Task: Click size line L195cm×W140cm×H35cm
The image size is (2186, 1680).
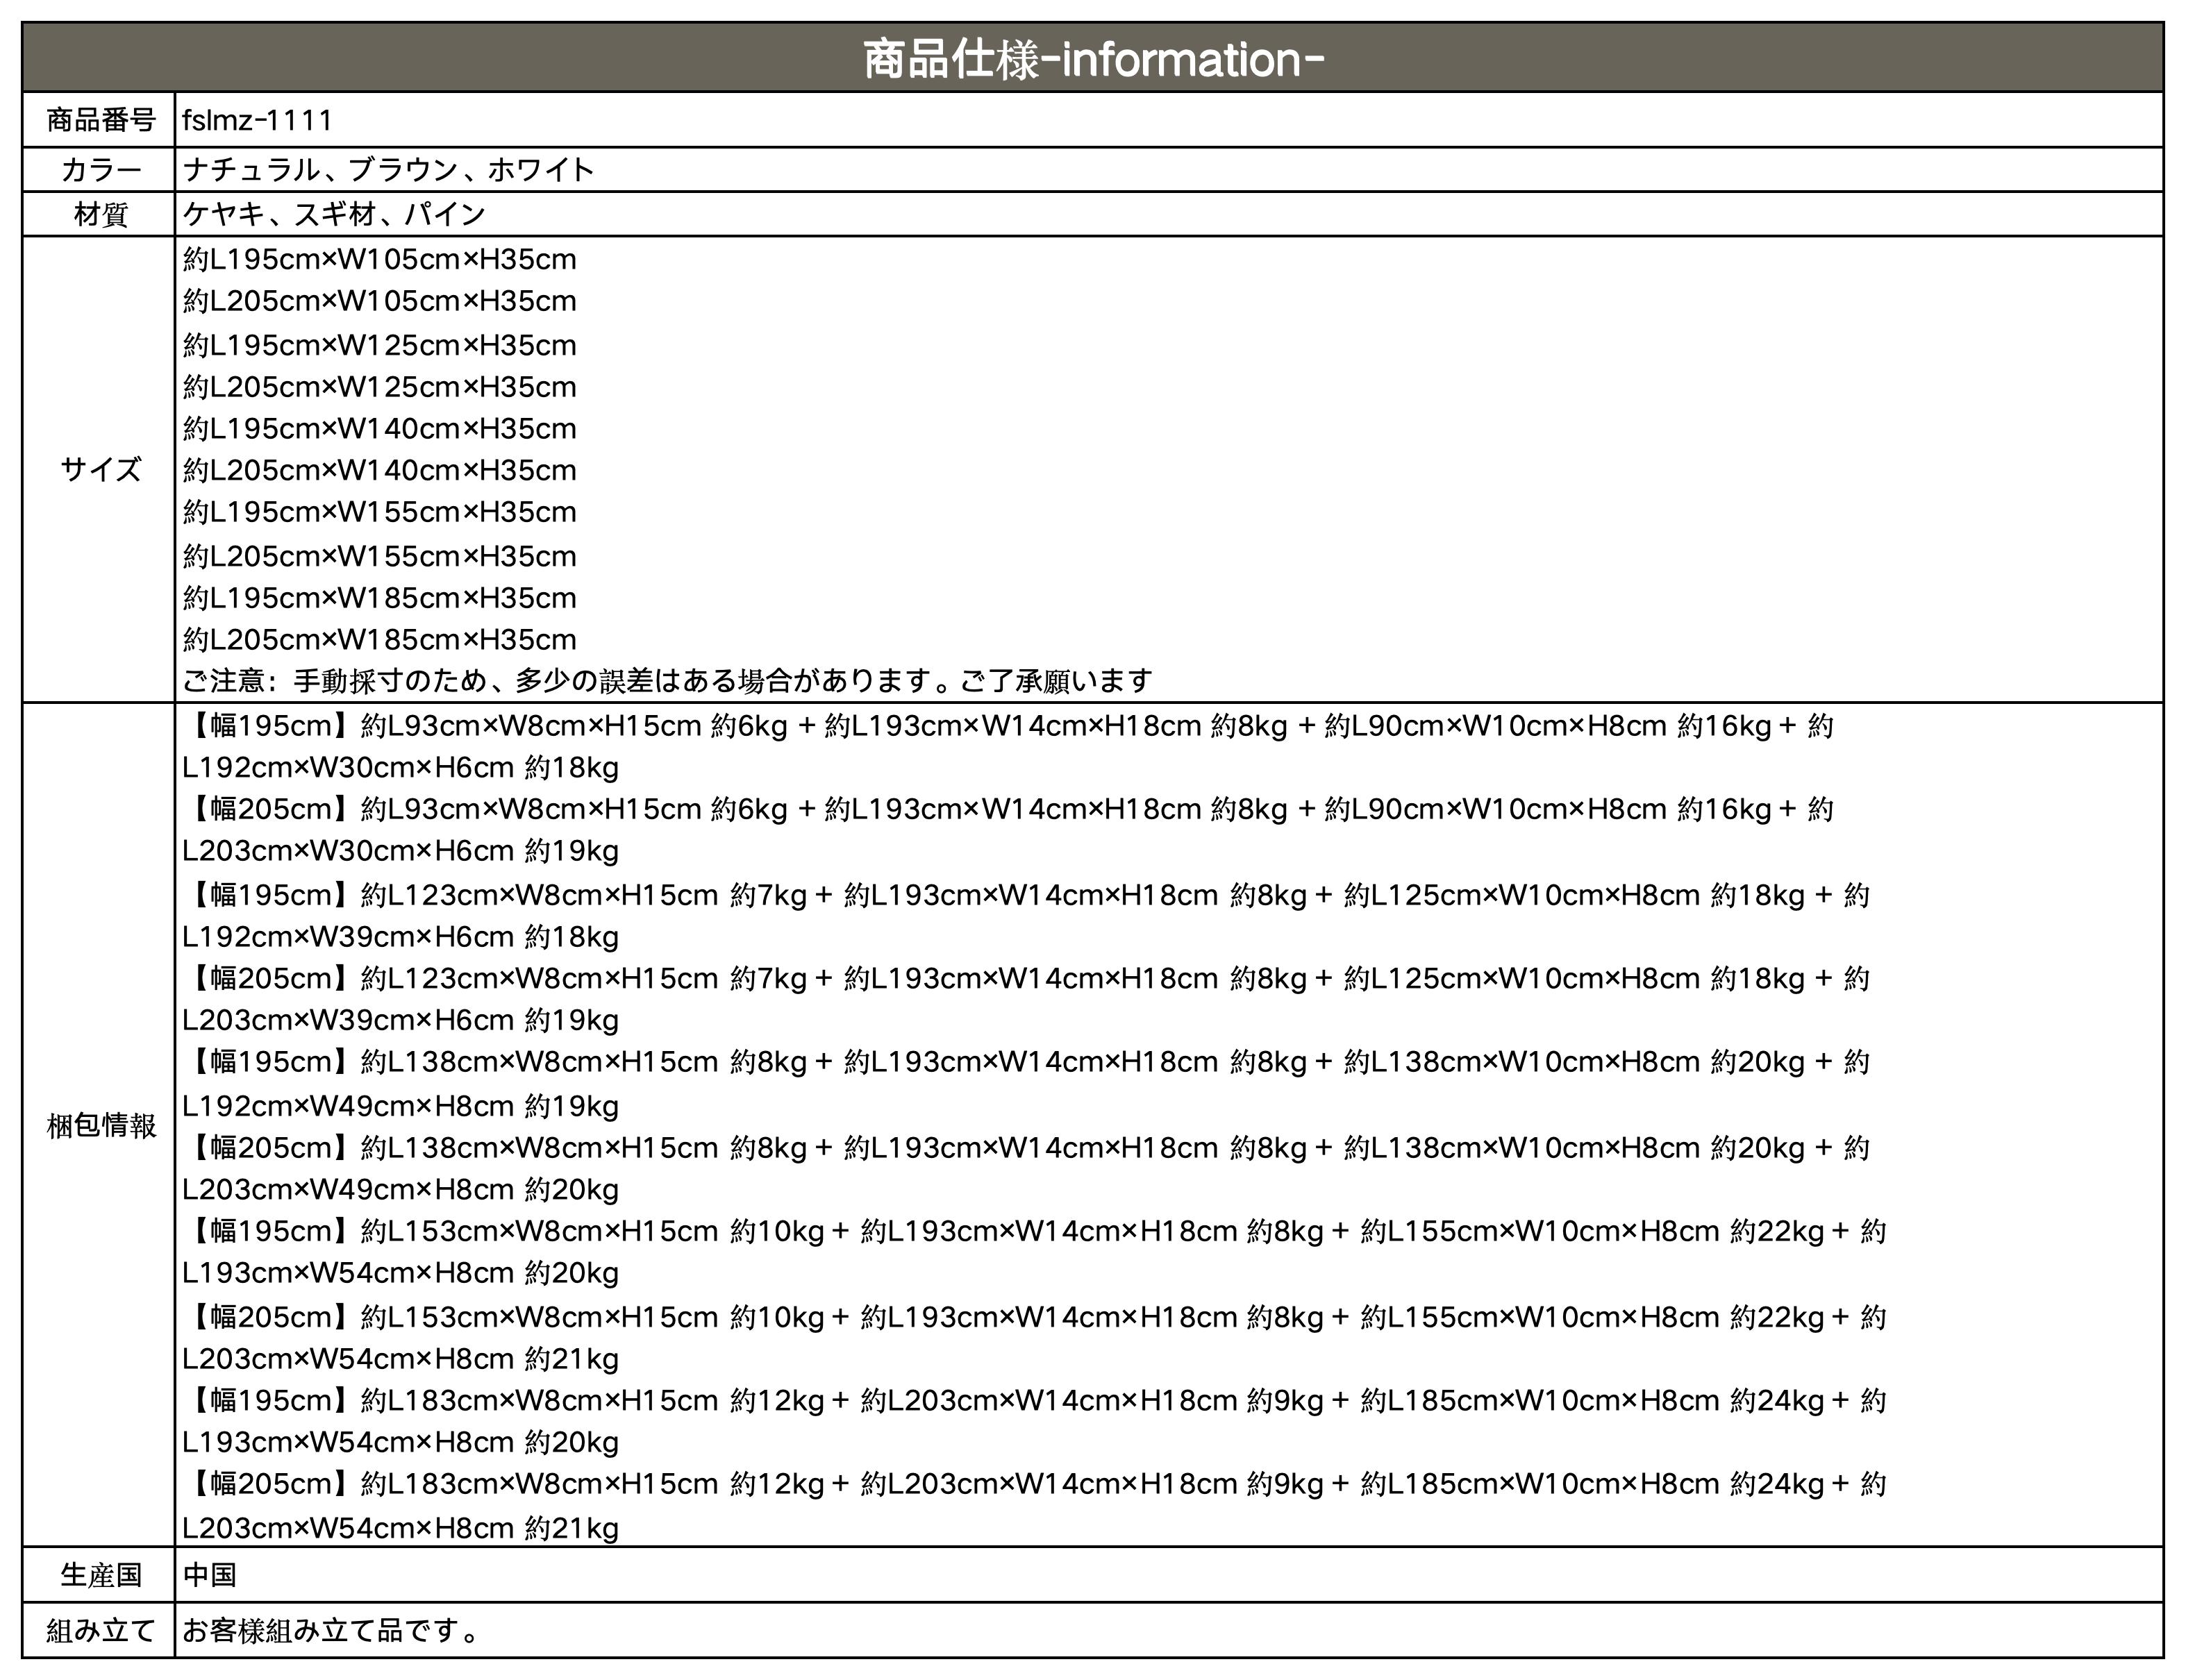Action: coord(380,429)
